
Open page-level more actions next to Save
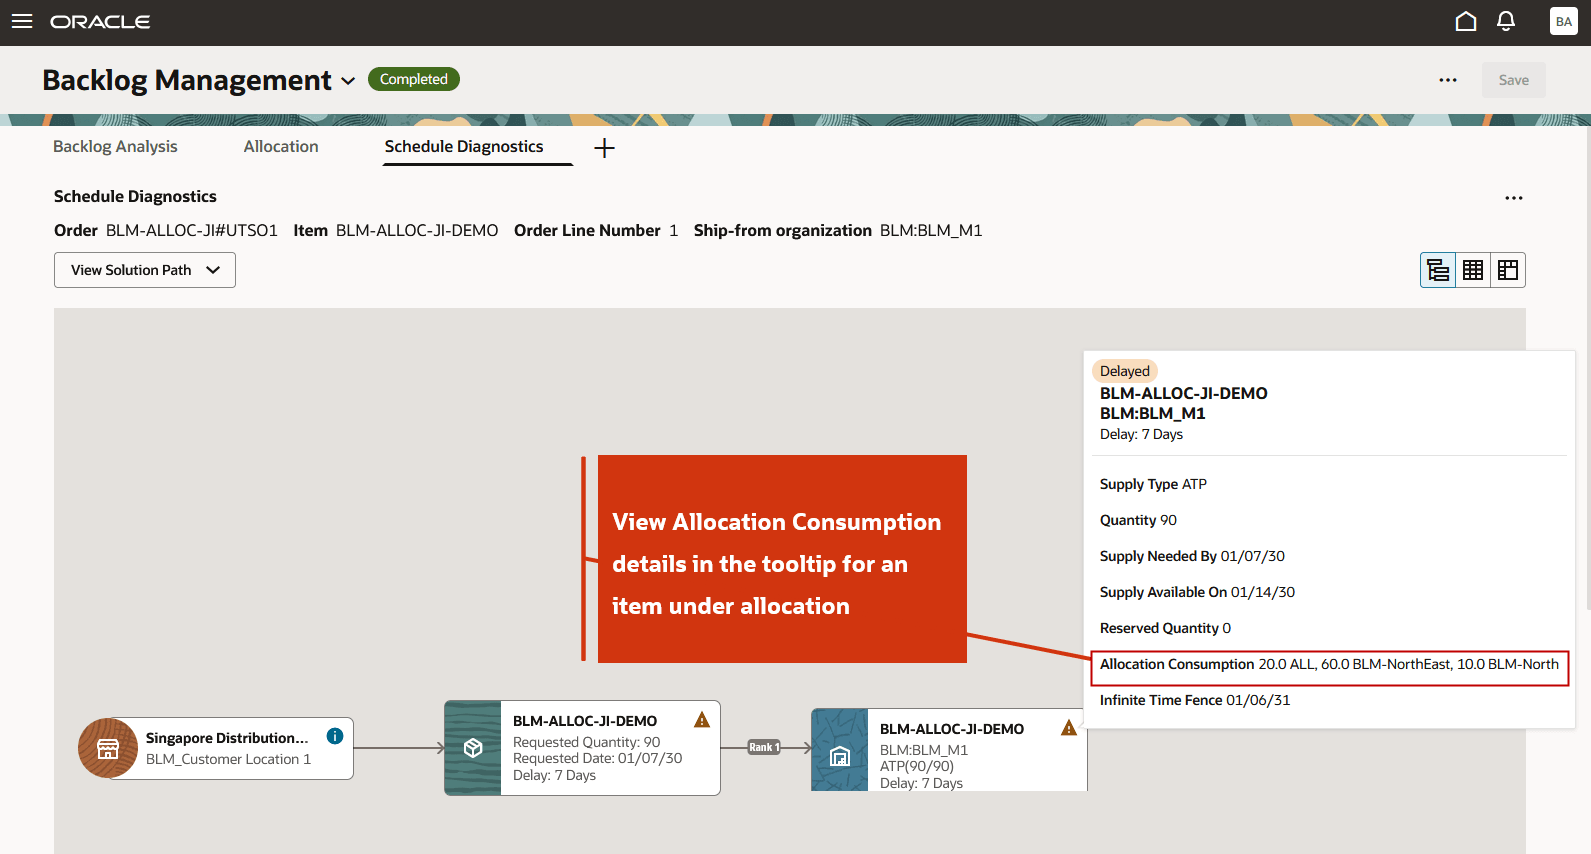(1448, 80)
